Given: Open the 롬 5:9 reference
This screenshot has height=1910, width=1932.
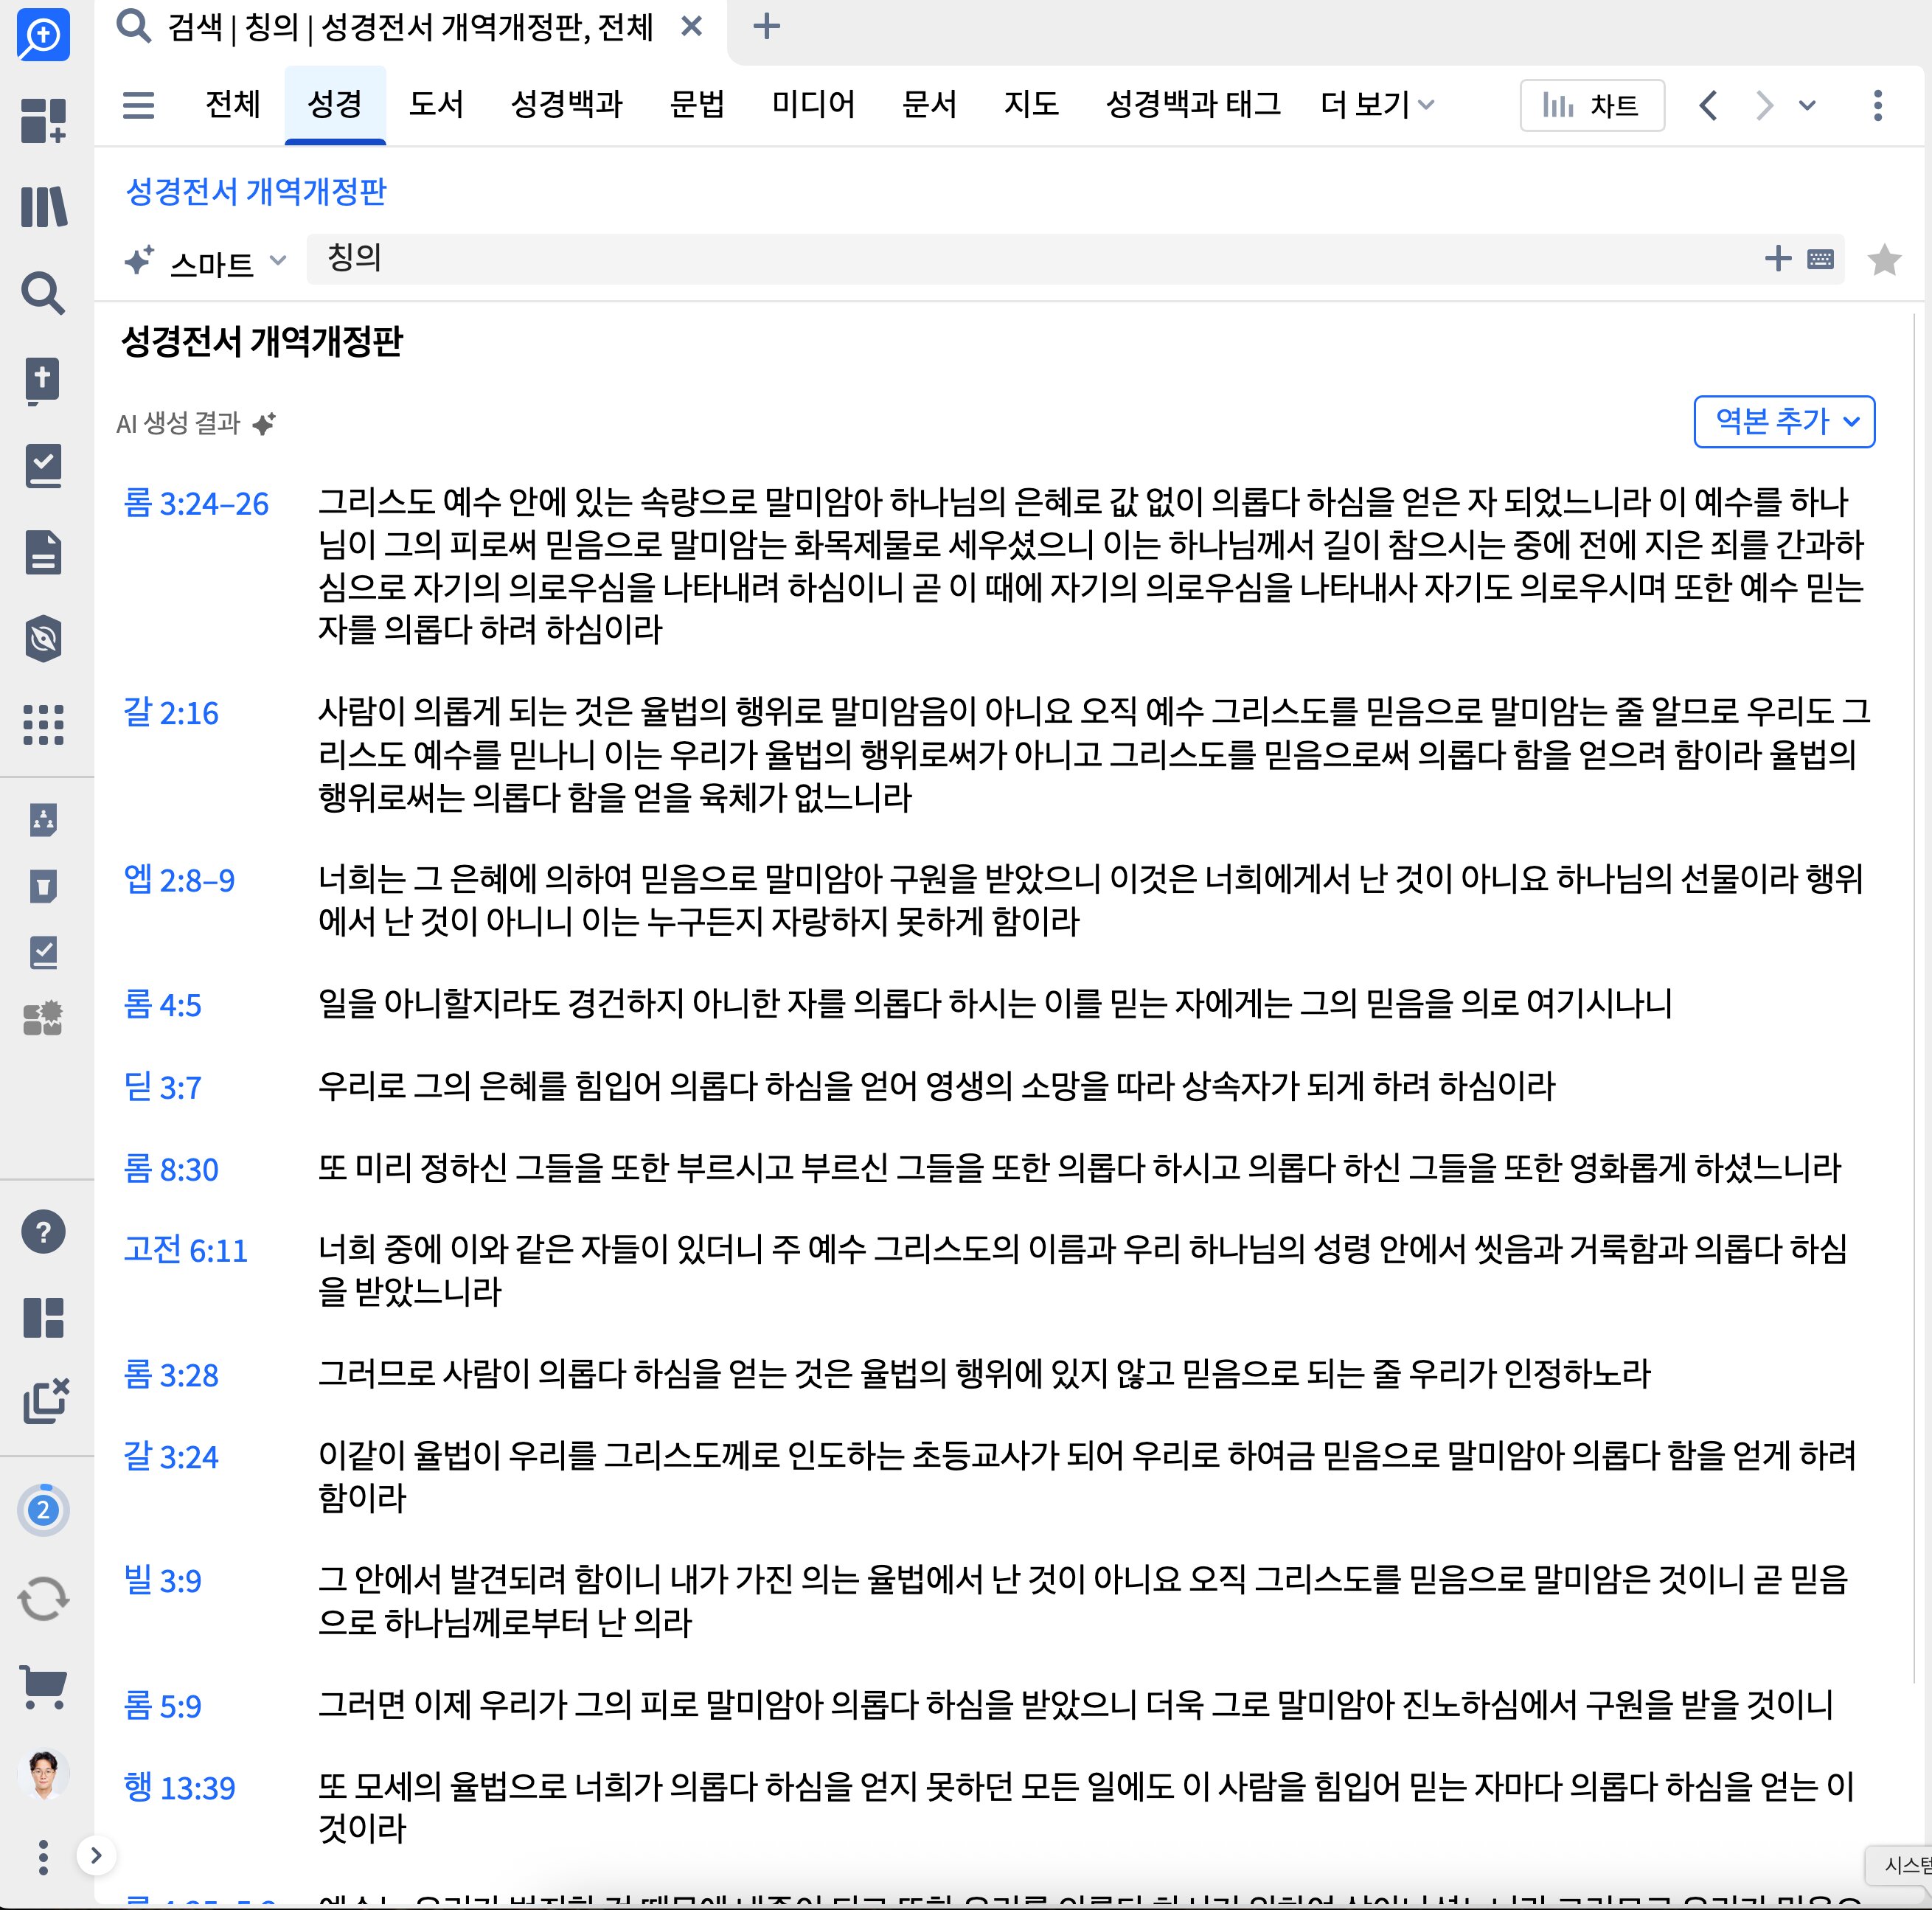Looking at the screenshot, I should (x=162, y=1706).
